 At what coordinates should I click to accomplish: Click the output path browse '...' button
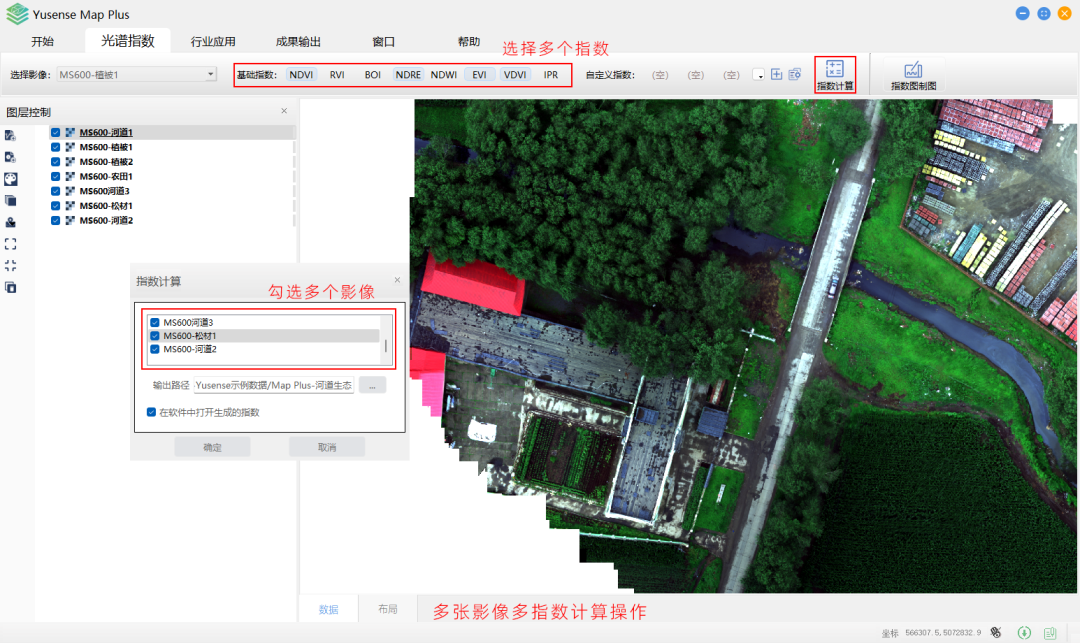point(372,385)
